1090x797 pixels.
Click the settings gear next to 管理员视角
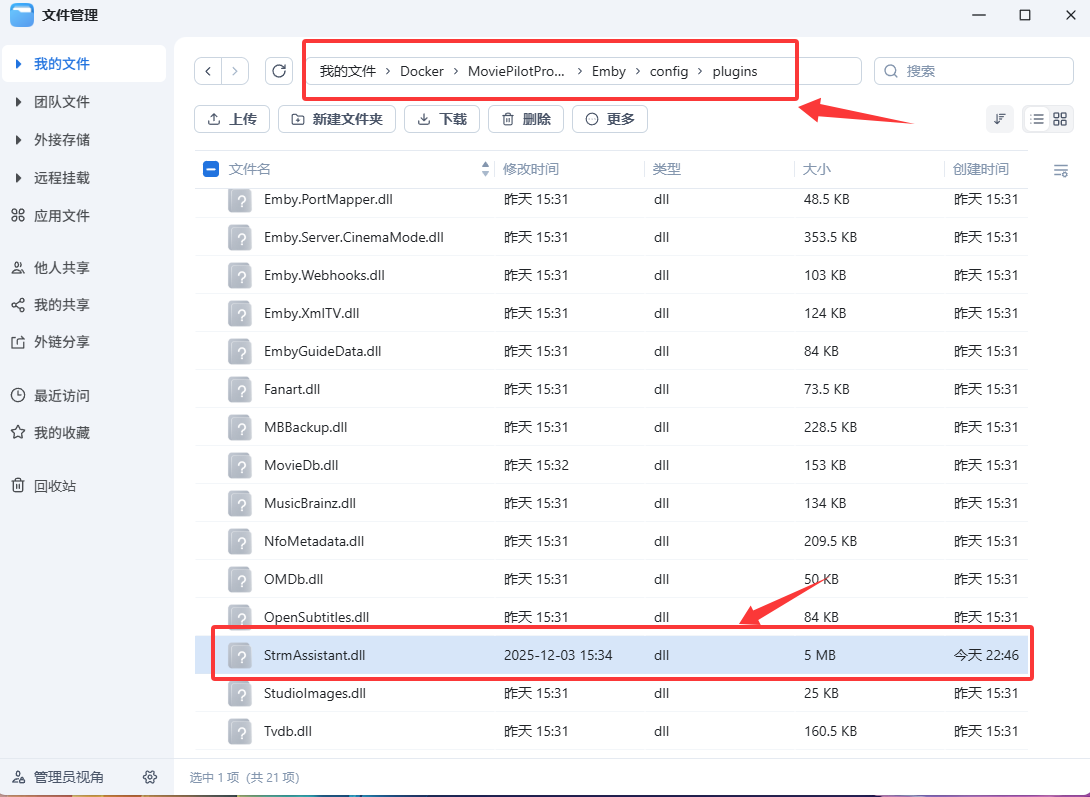[x=150, y=777]
